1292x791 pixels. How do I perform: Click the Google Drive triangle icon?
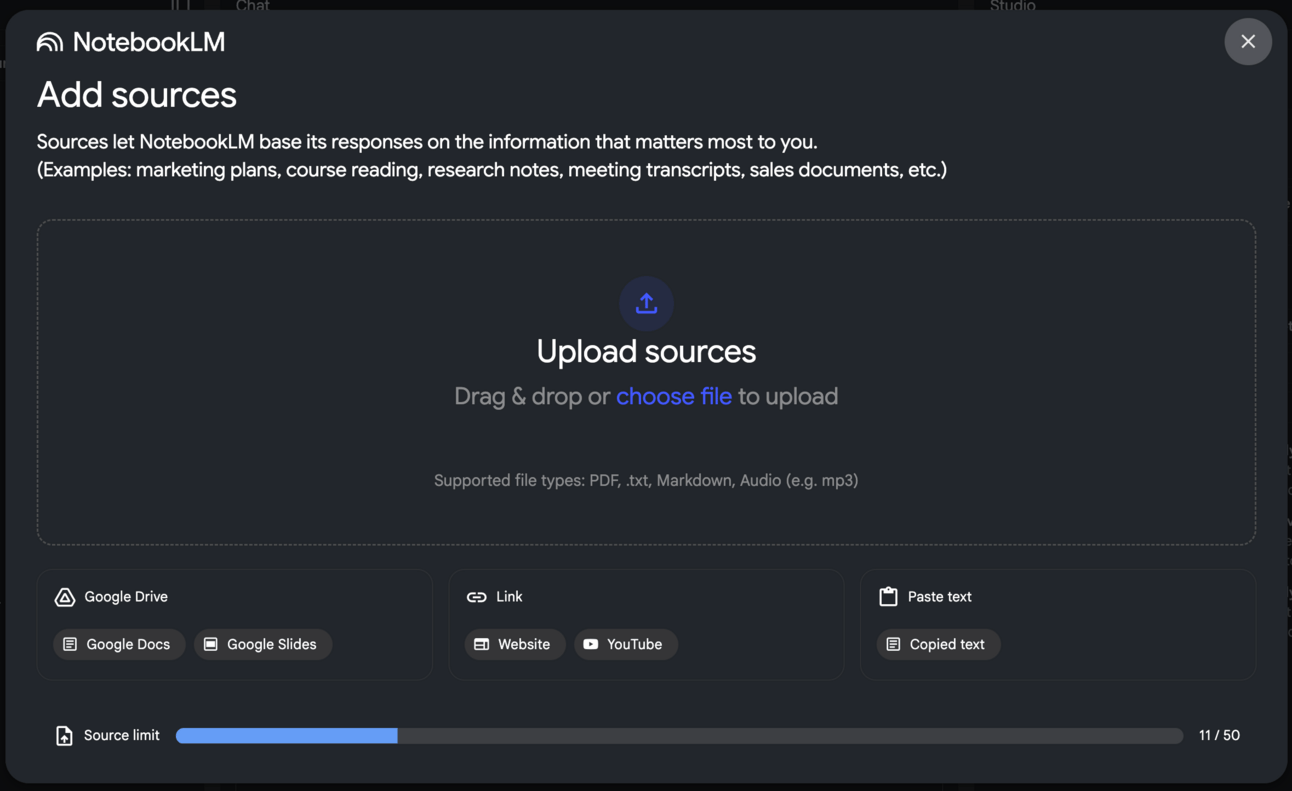pyautogui.click(x=65, y=597)
